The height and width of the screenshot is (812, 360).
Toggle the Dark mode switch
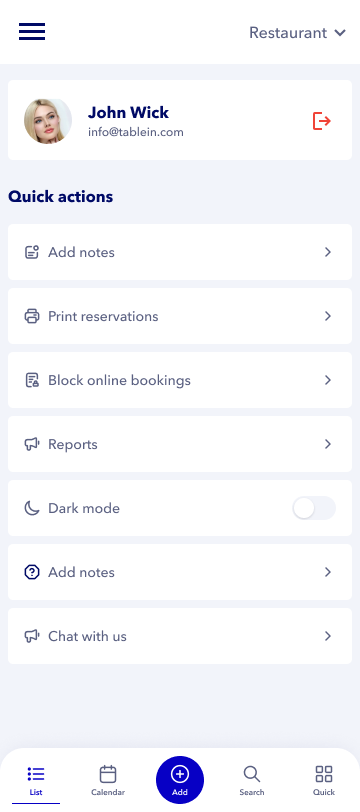(314, 508)
